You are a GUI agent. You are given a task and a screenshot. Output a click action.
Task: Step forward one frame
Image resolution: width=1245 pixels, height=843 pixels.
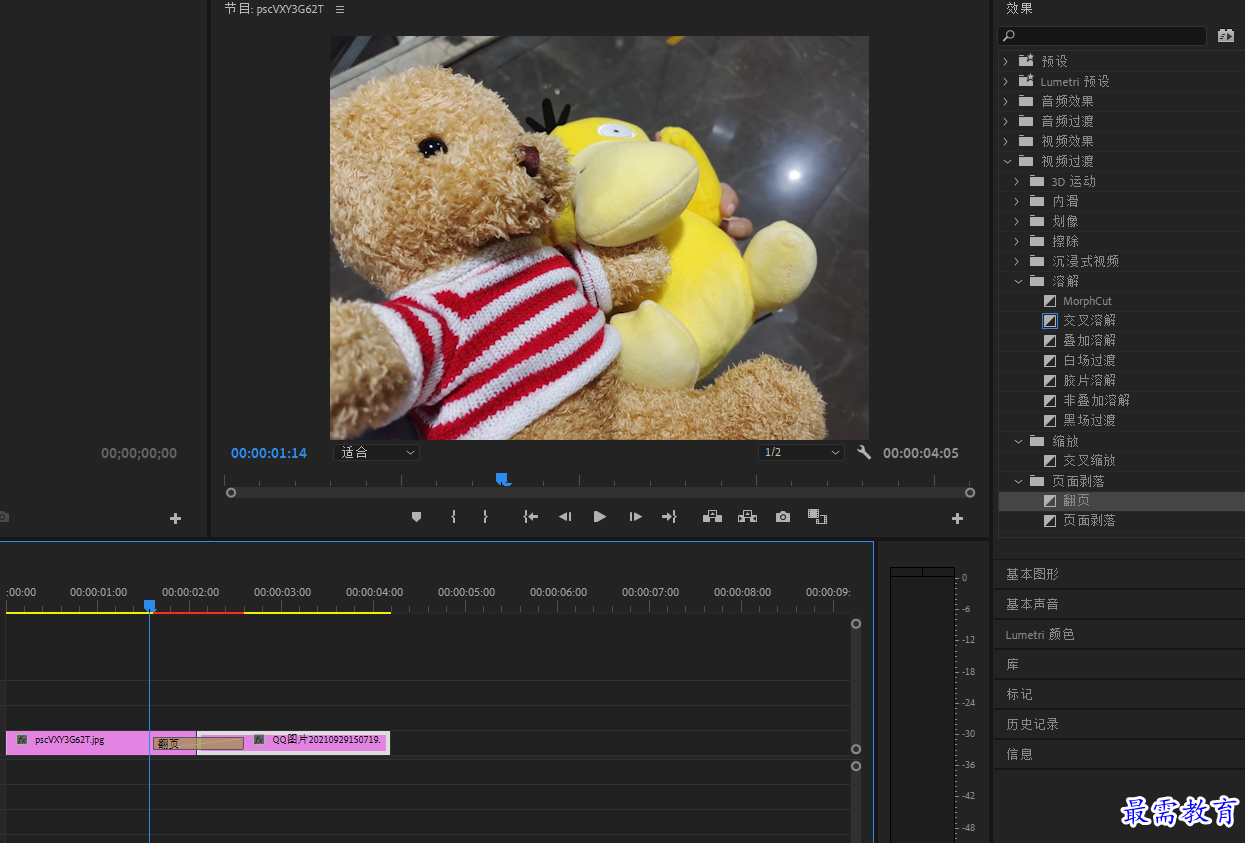point(635,517)
